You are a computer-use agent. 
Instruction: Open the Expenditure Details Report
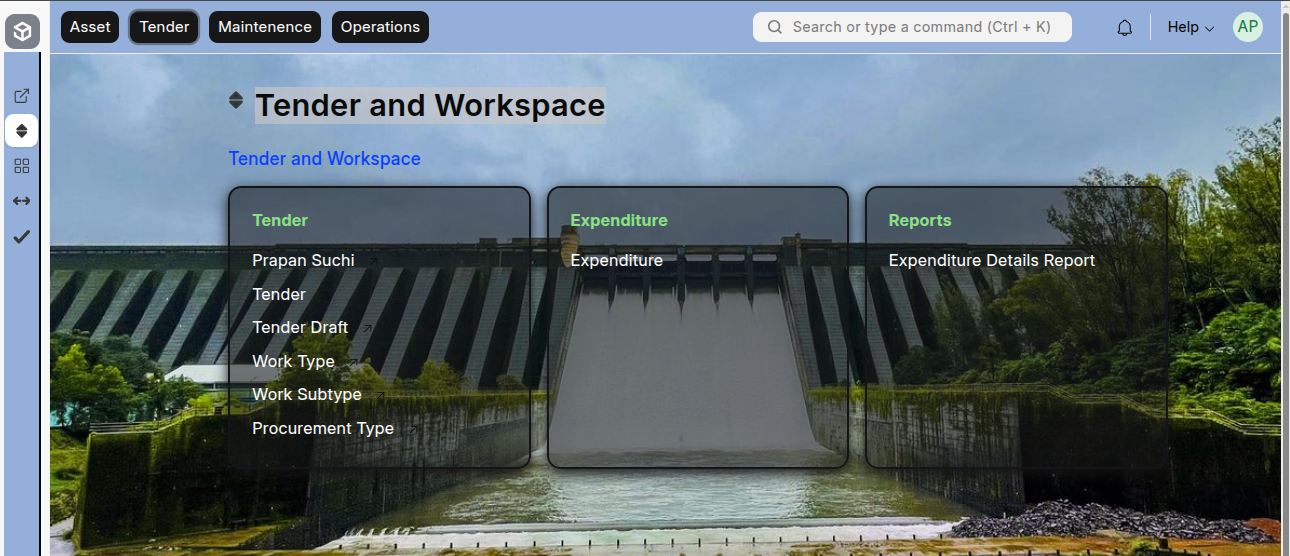pos(991,260)
